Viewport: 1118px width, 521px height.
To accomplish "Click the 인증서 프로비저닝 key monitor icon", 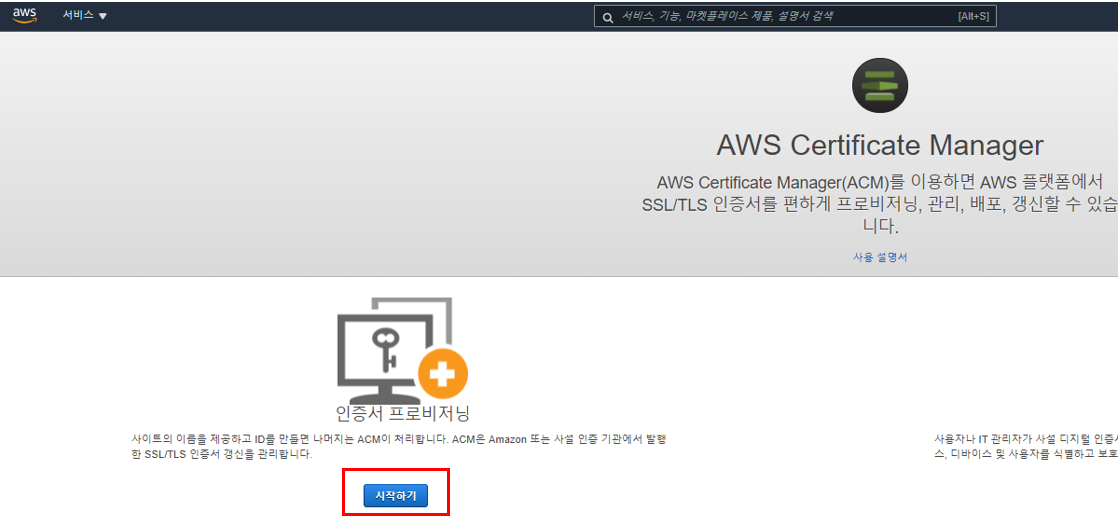I will [402, 349].
